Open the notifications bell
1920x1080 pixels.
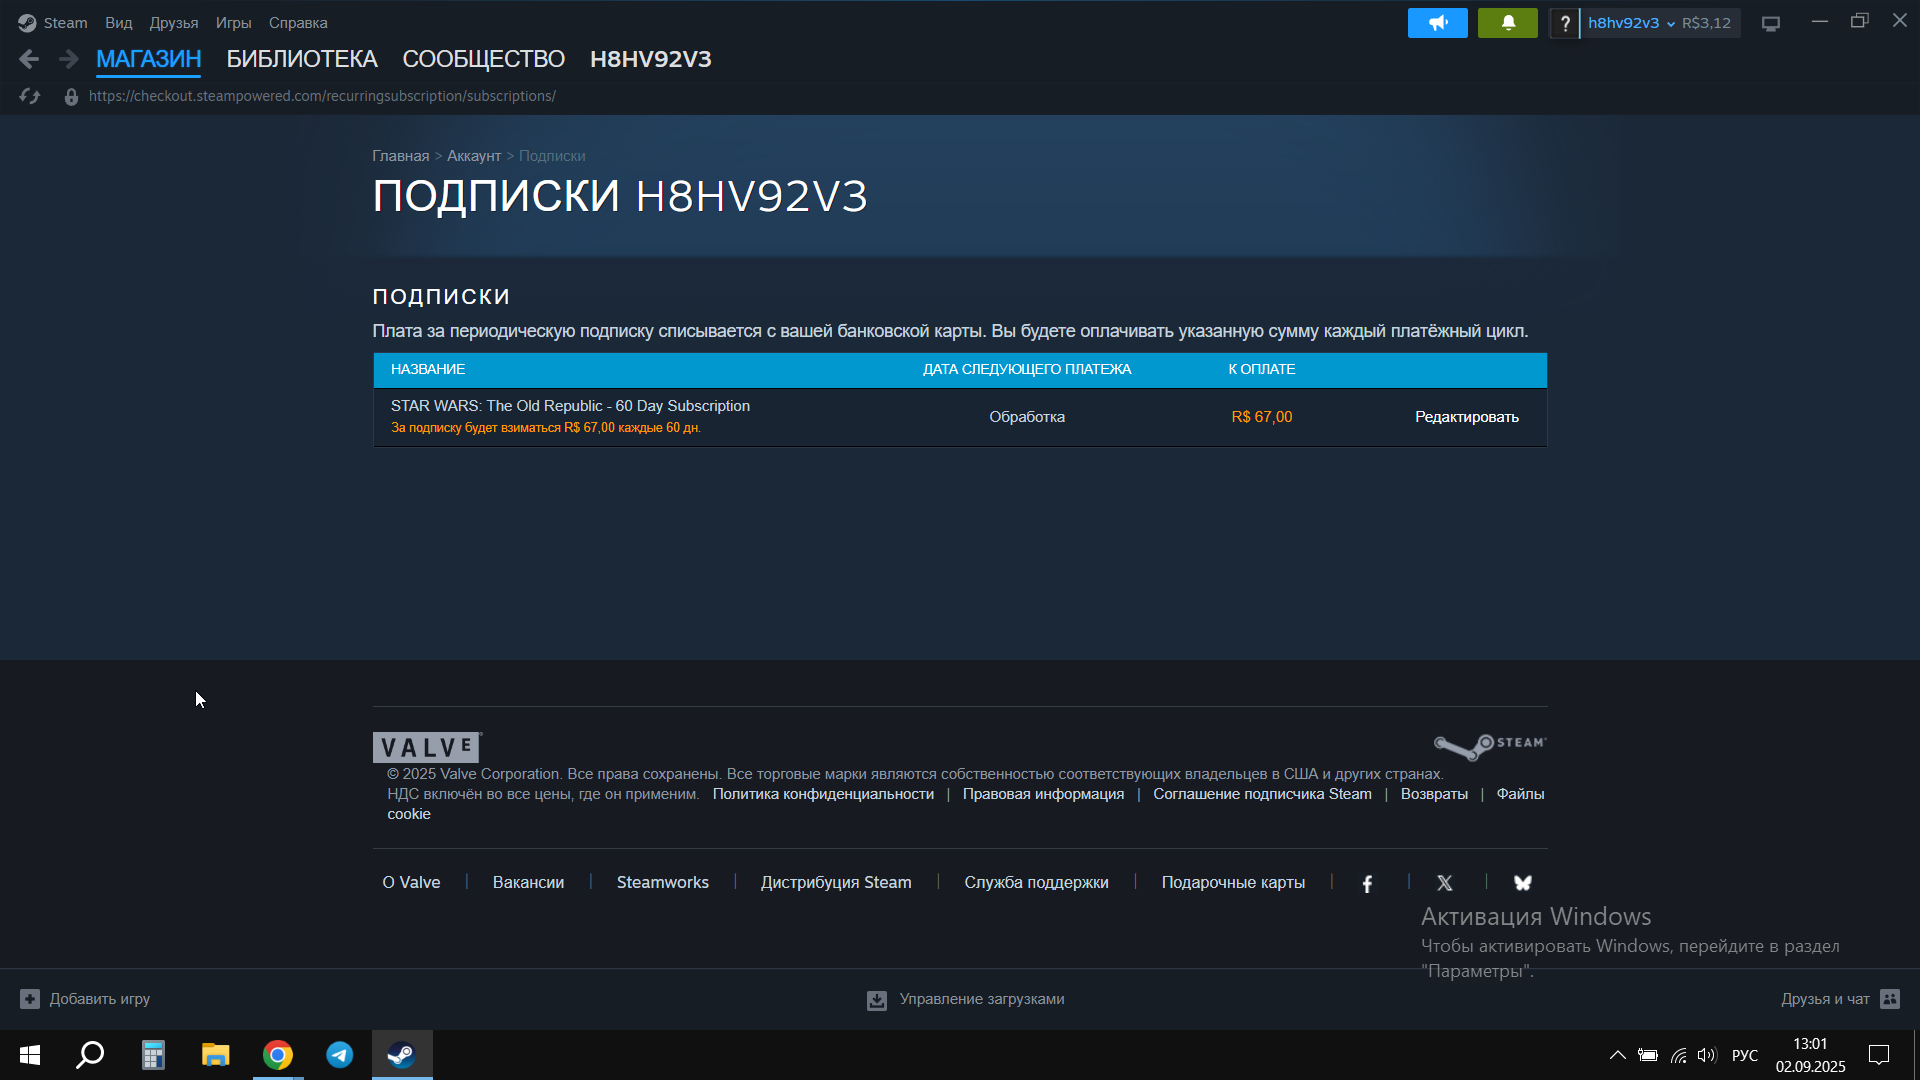pyautogui.click(x=1507, y=23)
